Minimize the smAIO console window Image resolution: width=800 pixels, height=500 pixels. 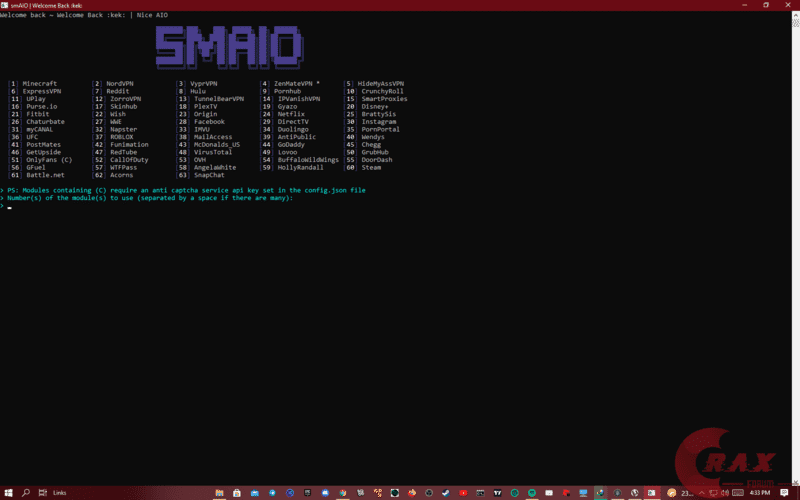point(744,5)
